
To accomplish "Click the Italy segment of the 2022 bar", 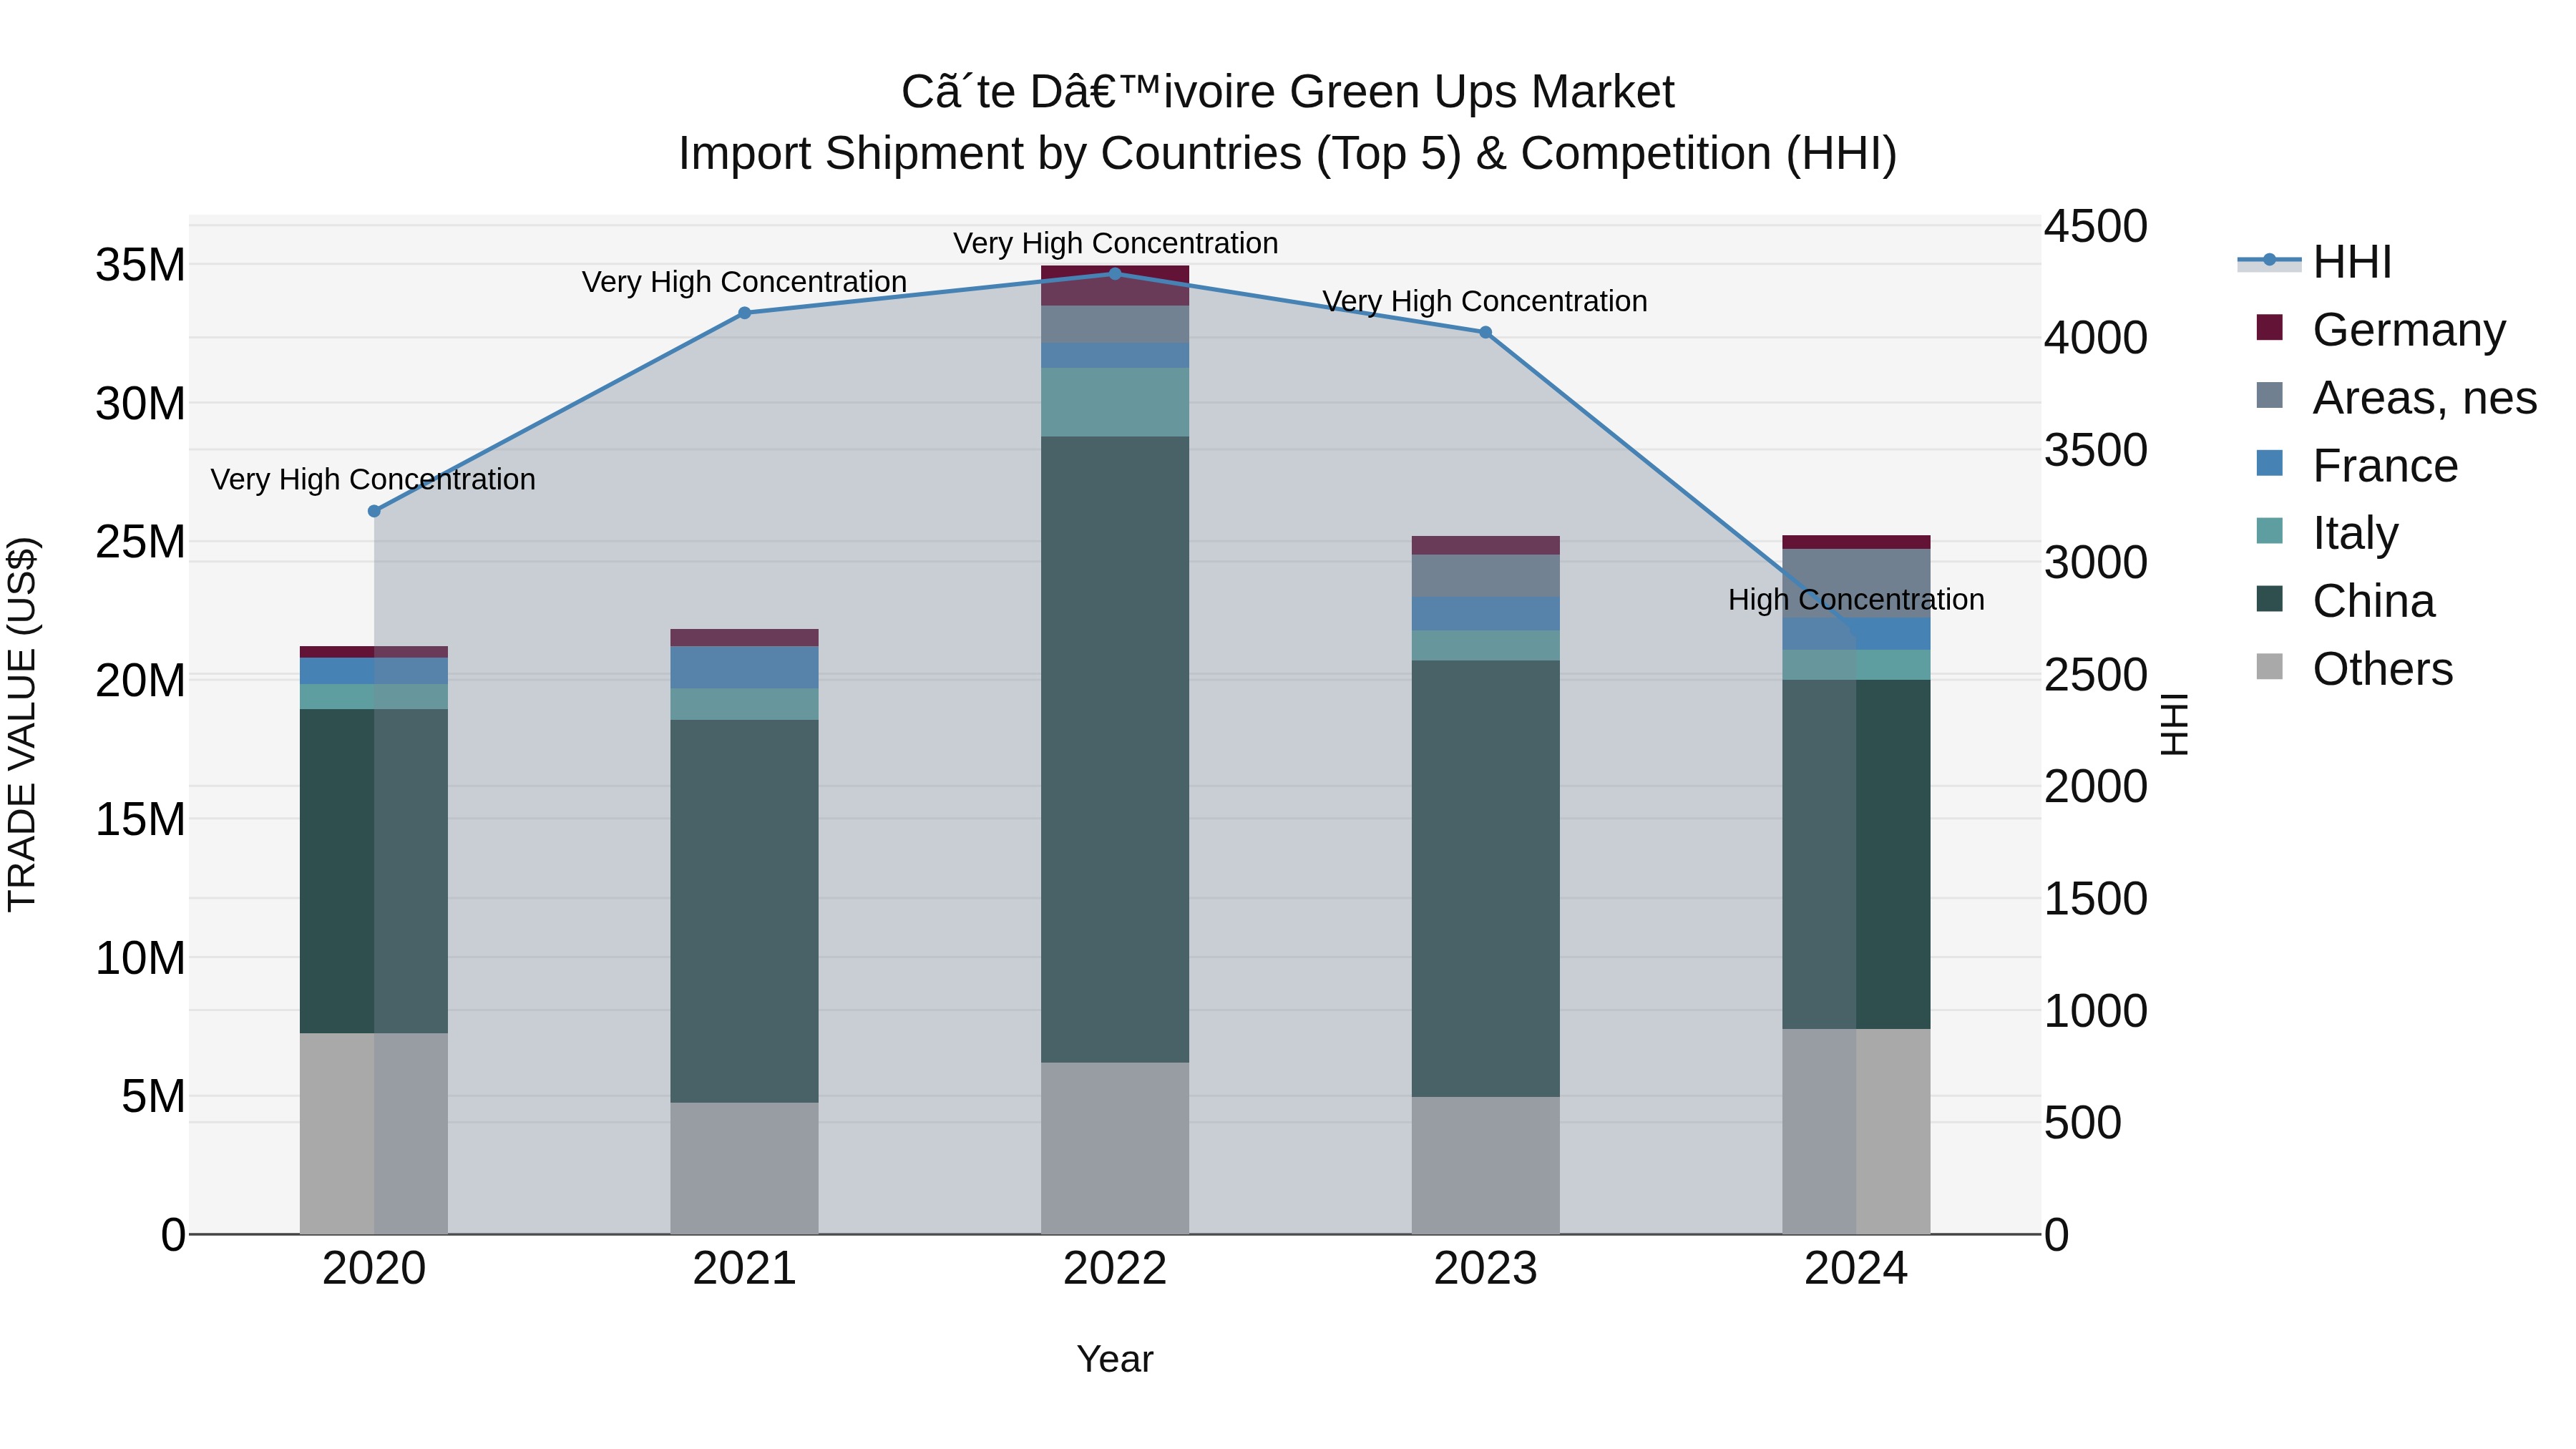I will point(1115,402).
